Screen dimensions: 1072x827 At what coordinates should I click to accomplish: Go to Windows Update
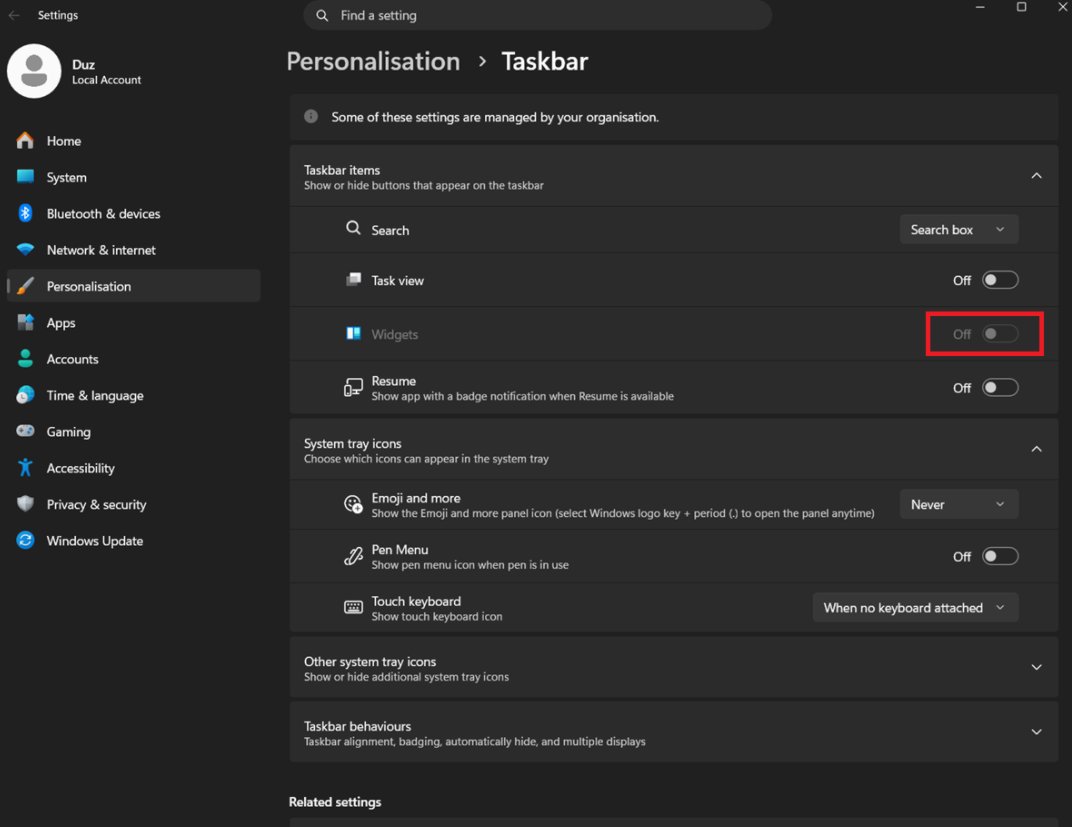133,540
